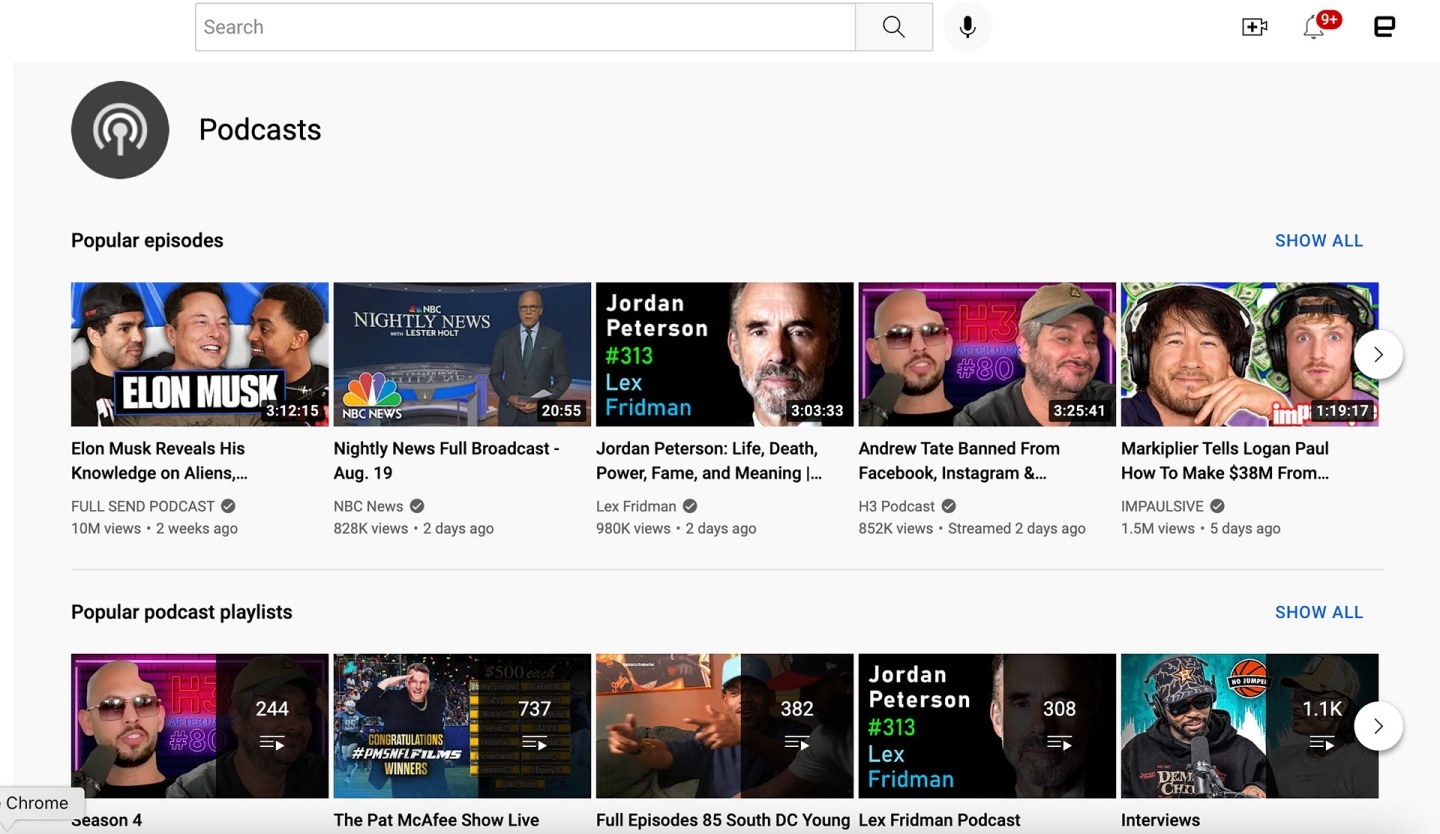Open SHOW ALL for Popular podcast playlists
The image size is (1440, 834).
tap(1318, 612)
